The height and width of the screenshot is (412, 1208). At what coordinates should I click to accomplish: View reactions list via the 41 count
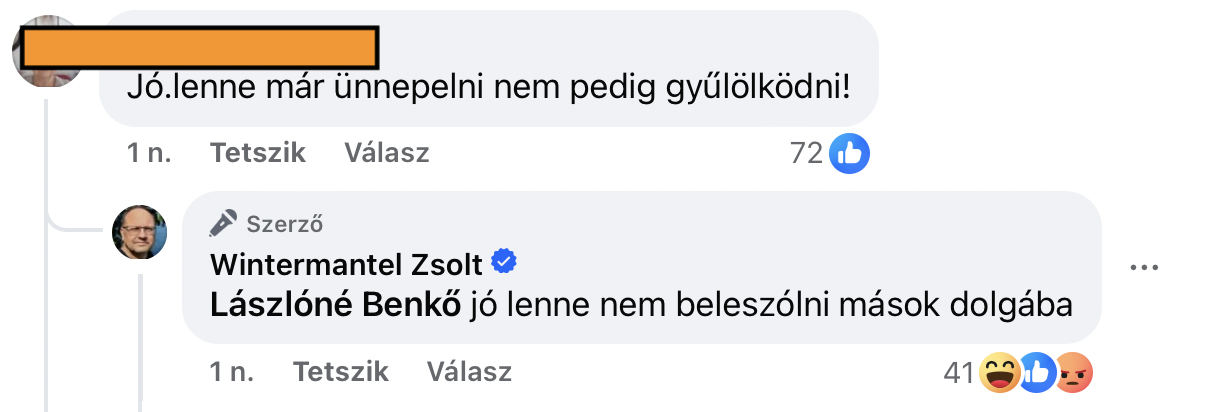959,373
